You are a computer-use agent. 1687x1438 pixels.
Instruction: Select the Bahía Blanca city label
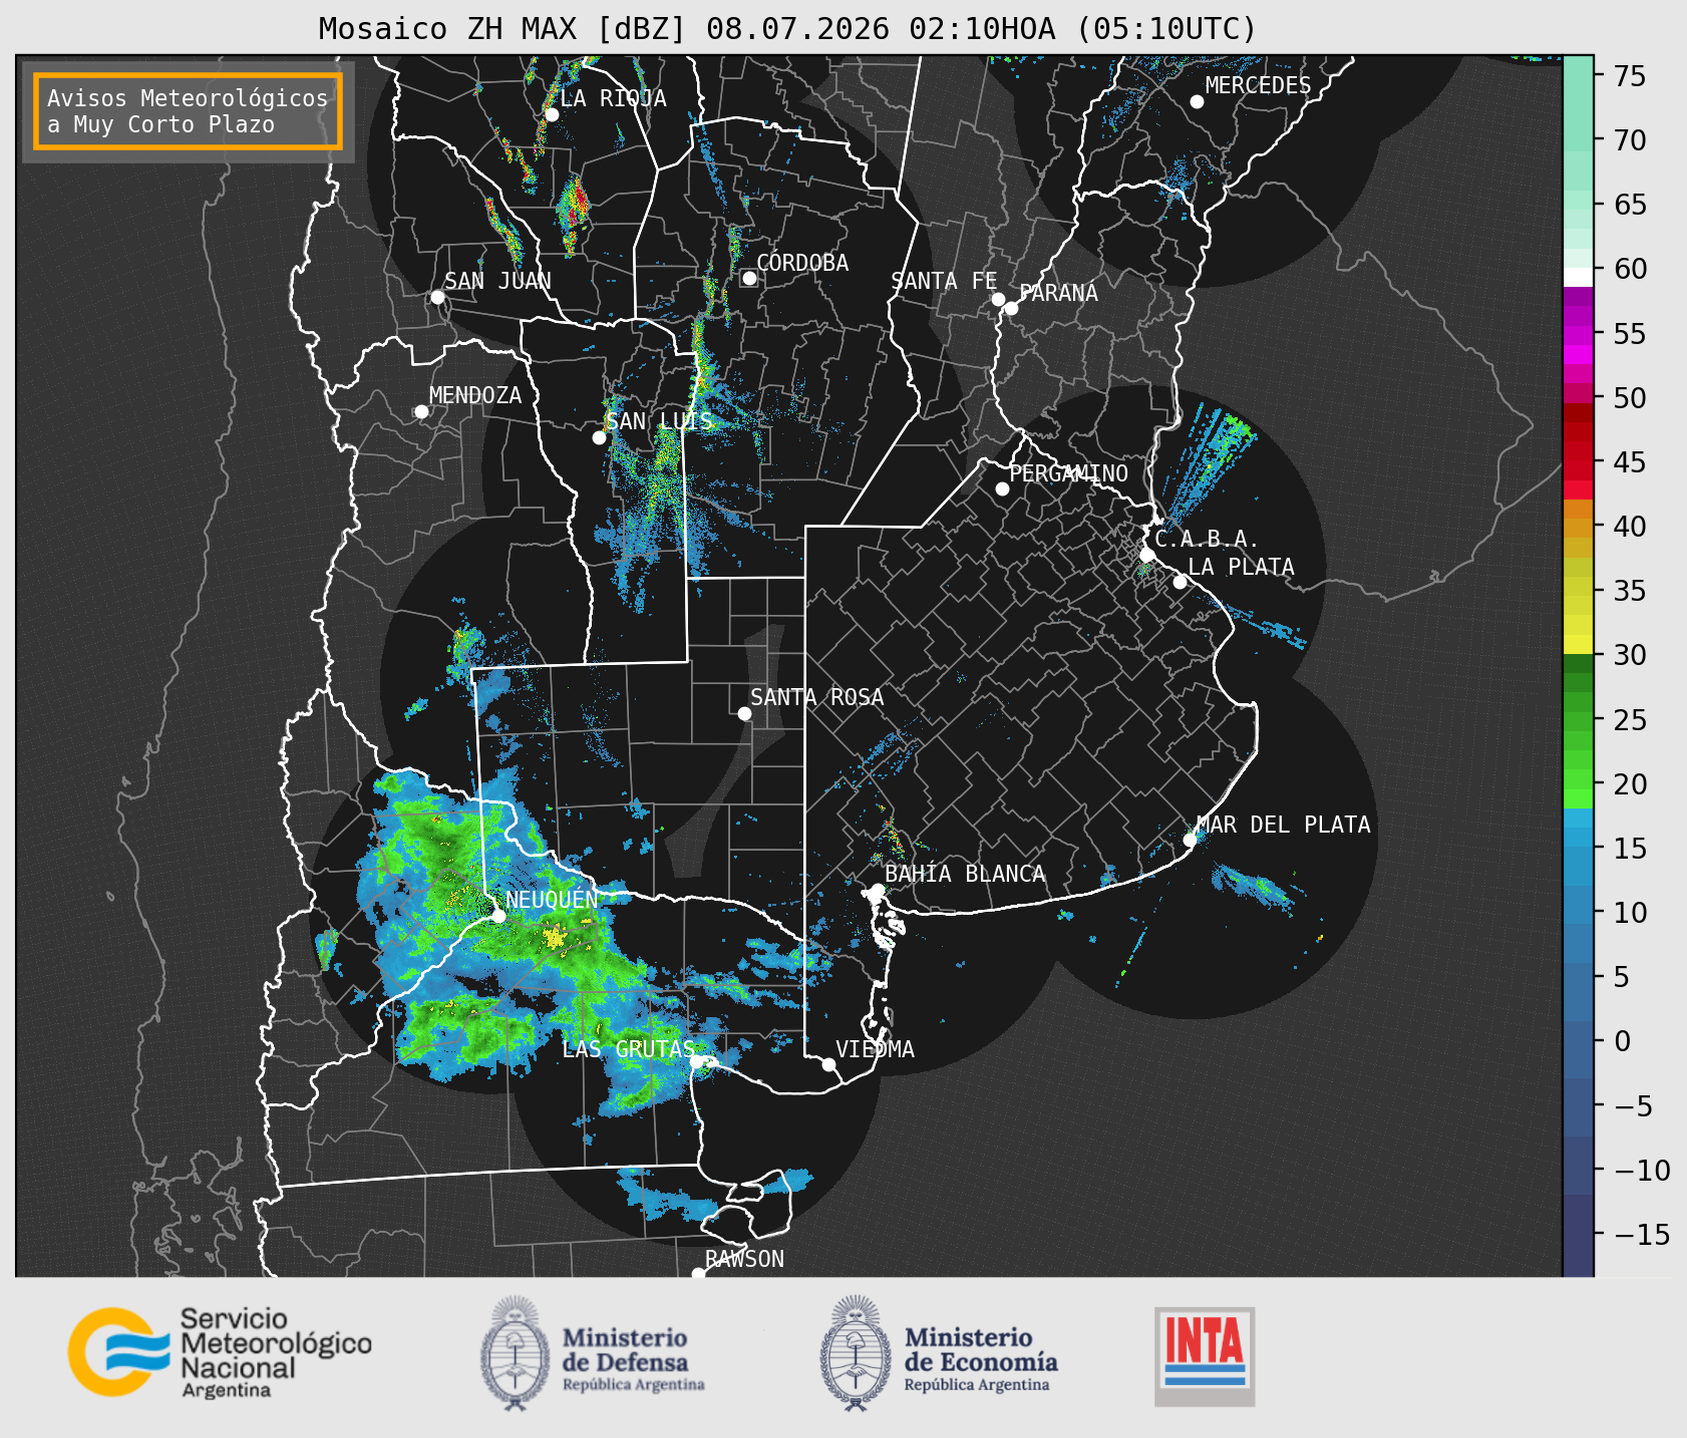[x=965, y=874]
